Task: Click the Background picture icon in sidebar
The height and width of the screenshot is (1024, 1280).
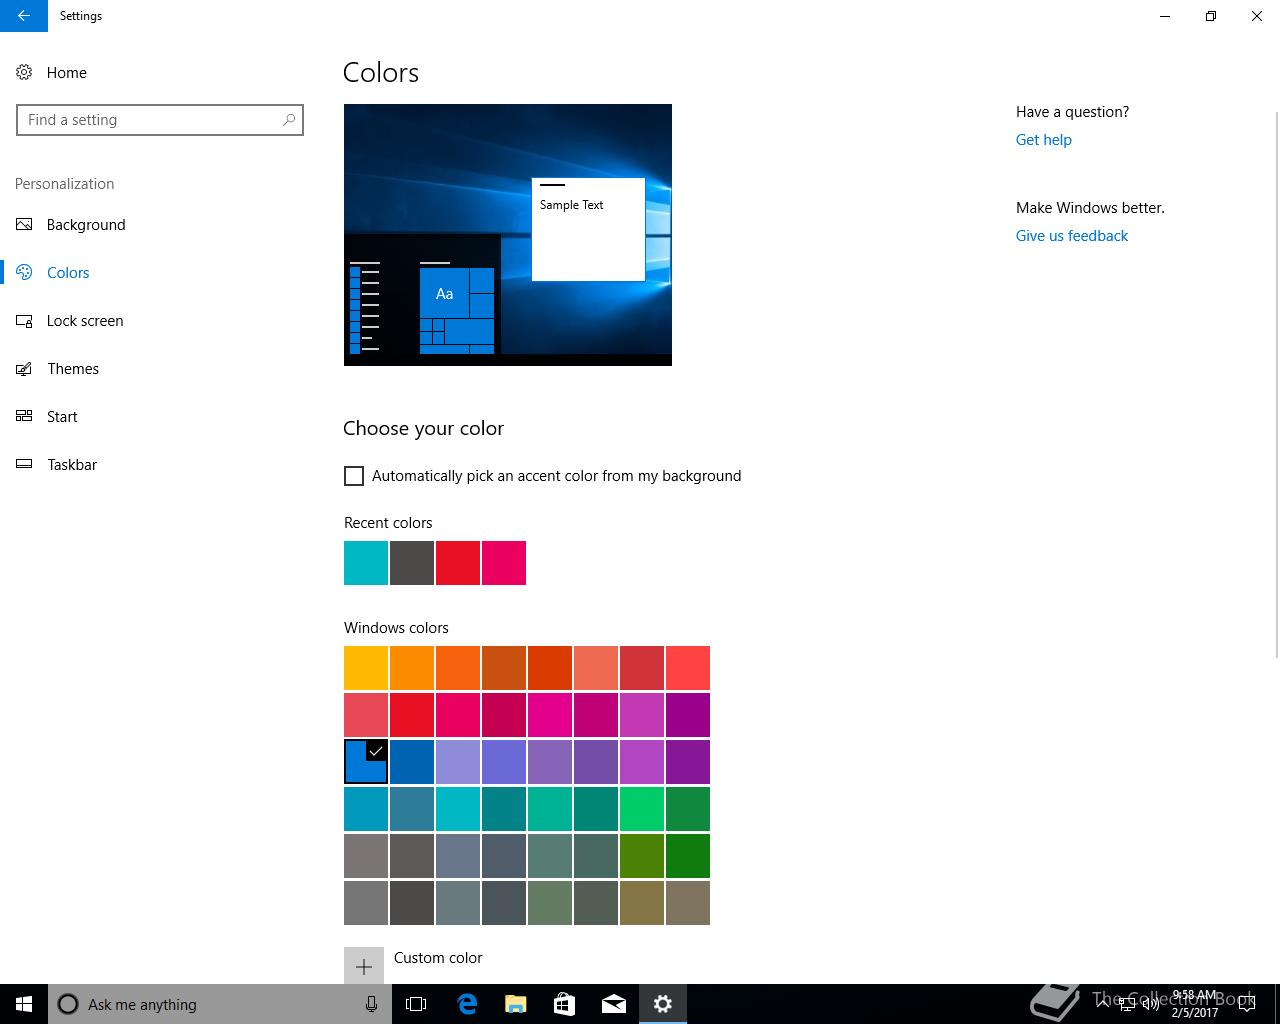Action: point(24,225)
